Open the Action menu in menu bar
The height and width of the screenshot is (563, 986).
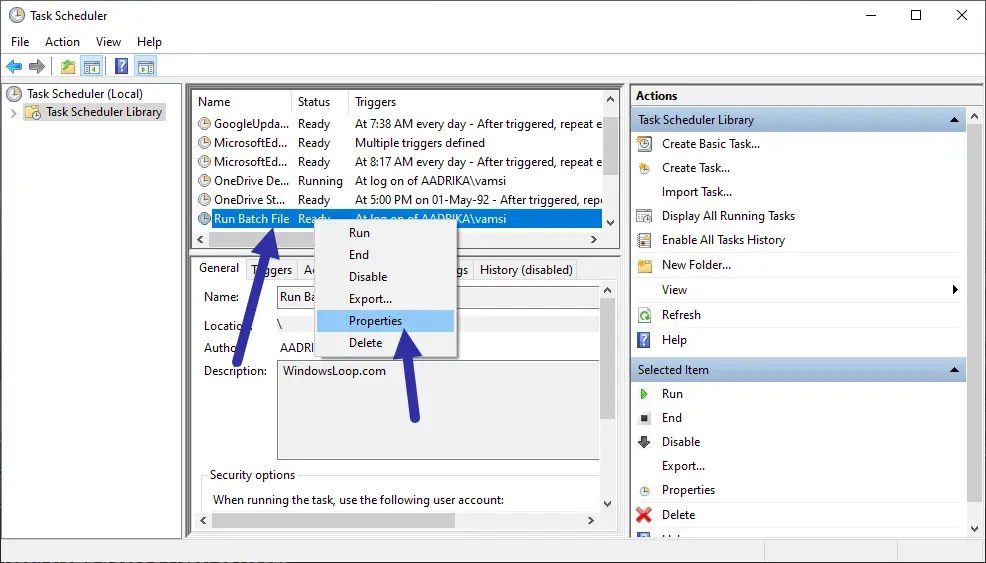(x=62, y=42)
